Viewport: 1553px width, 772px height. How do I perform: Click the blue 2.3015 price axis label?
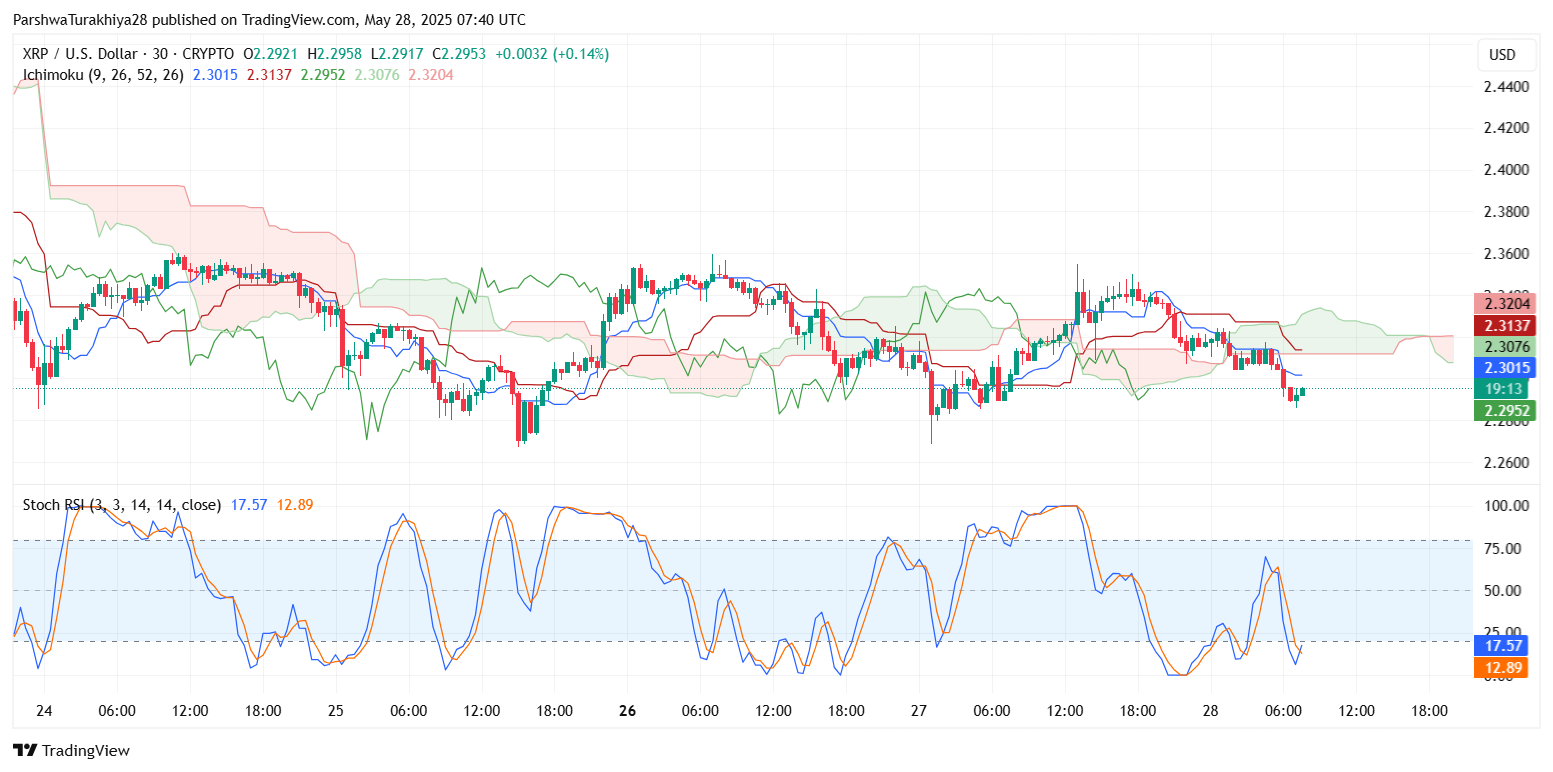pos(1502,368)
